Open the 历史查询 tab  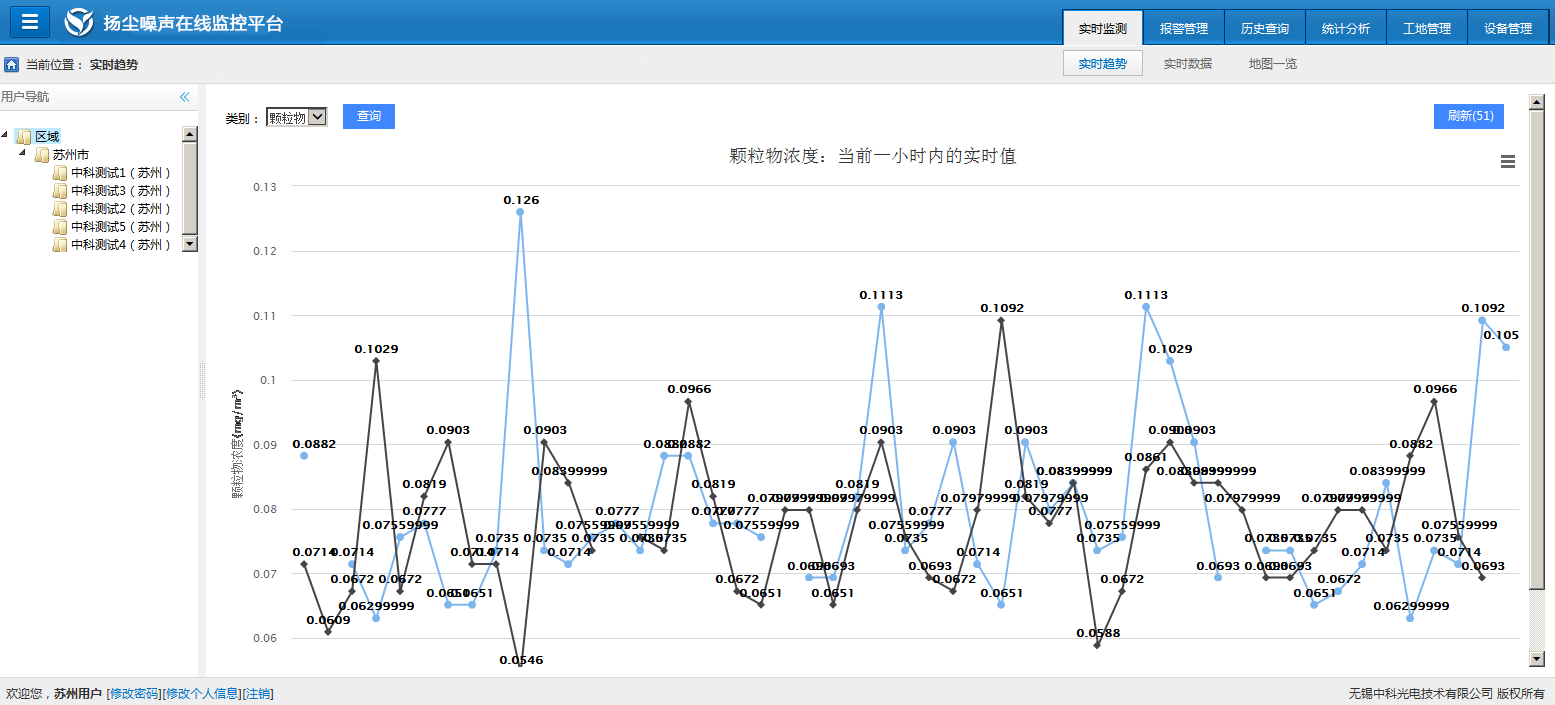pos(1264,29)
